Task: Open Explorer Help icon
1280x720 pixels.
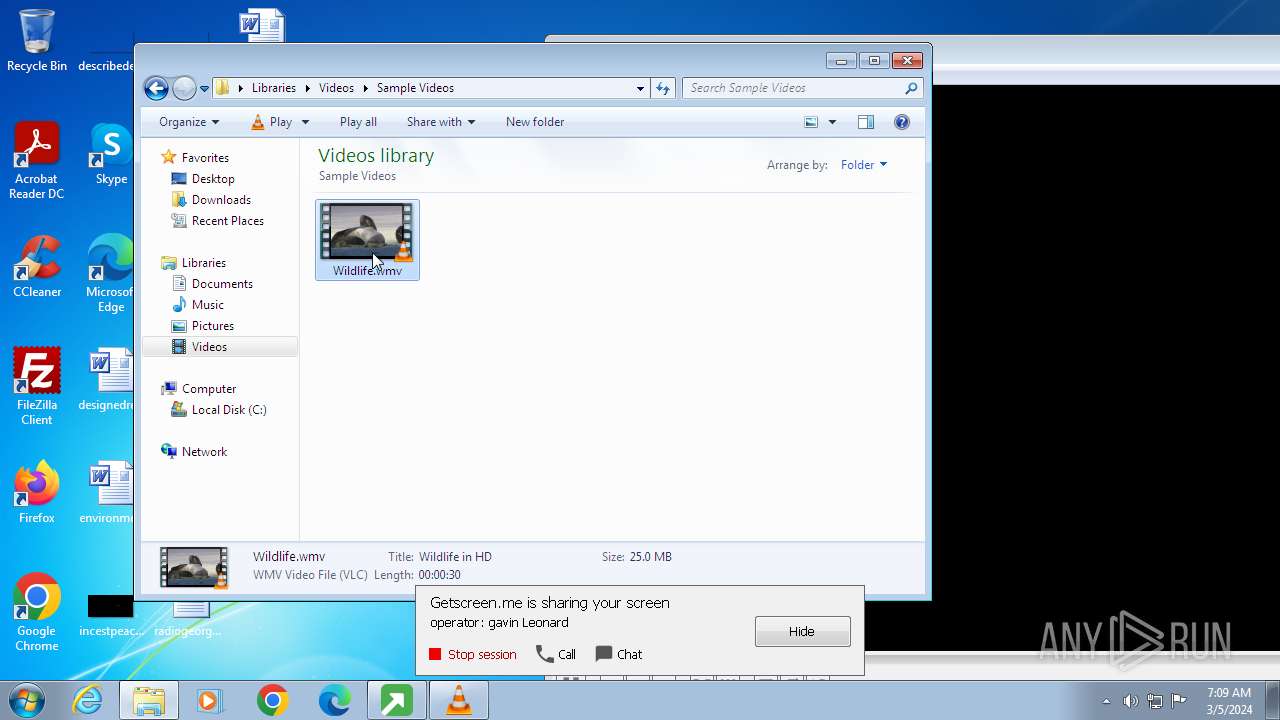Action: point(902,122)
